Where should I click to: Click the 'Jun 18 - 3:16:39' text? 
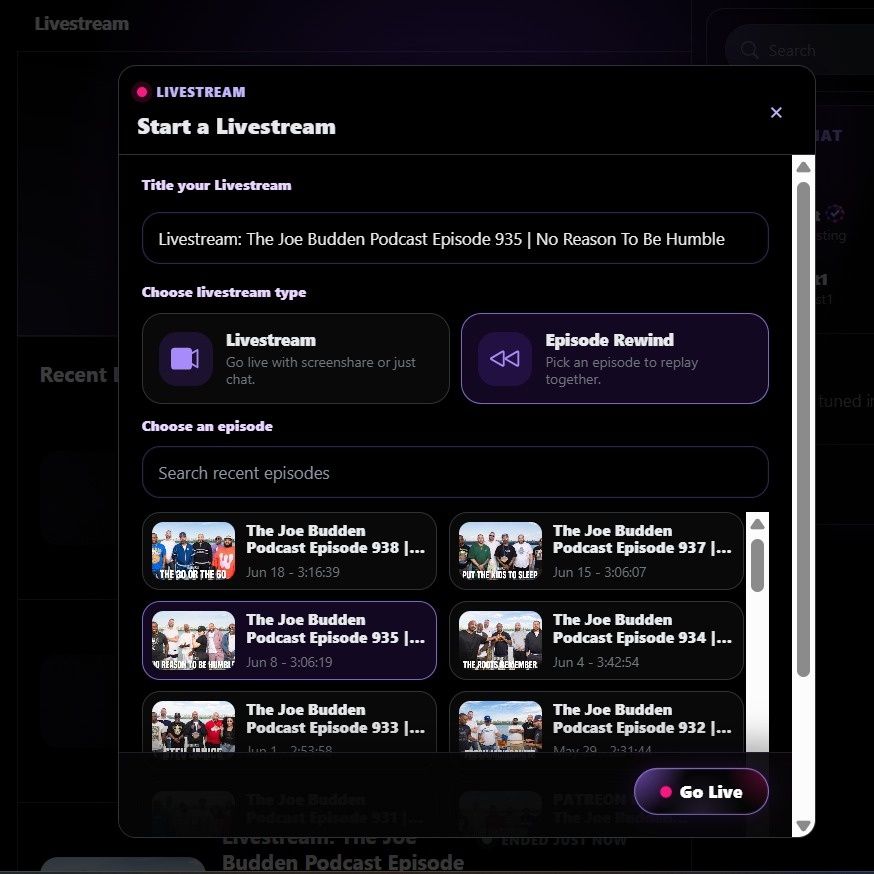[x=293, y=572]
